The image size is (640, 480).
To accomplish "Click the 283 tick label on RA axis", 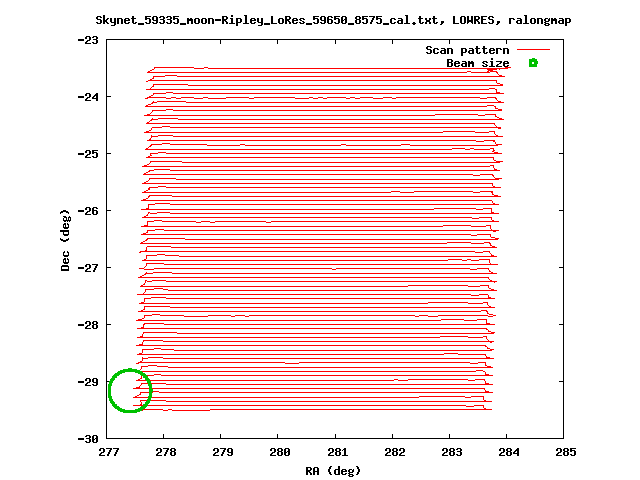I will coord(452,452).
